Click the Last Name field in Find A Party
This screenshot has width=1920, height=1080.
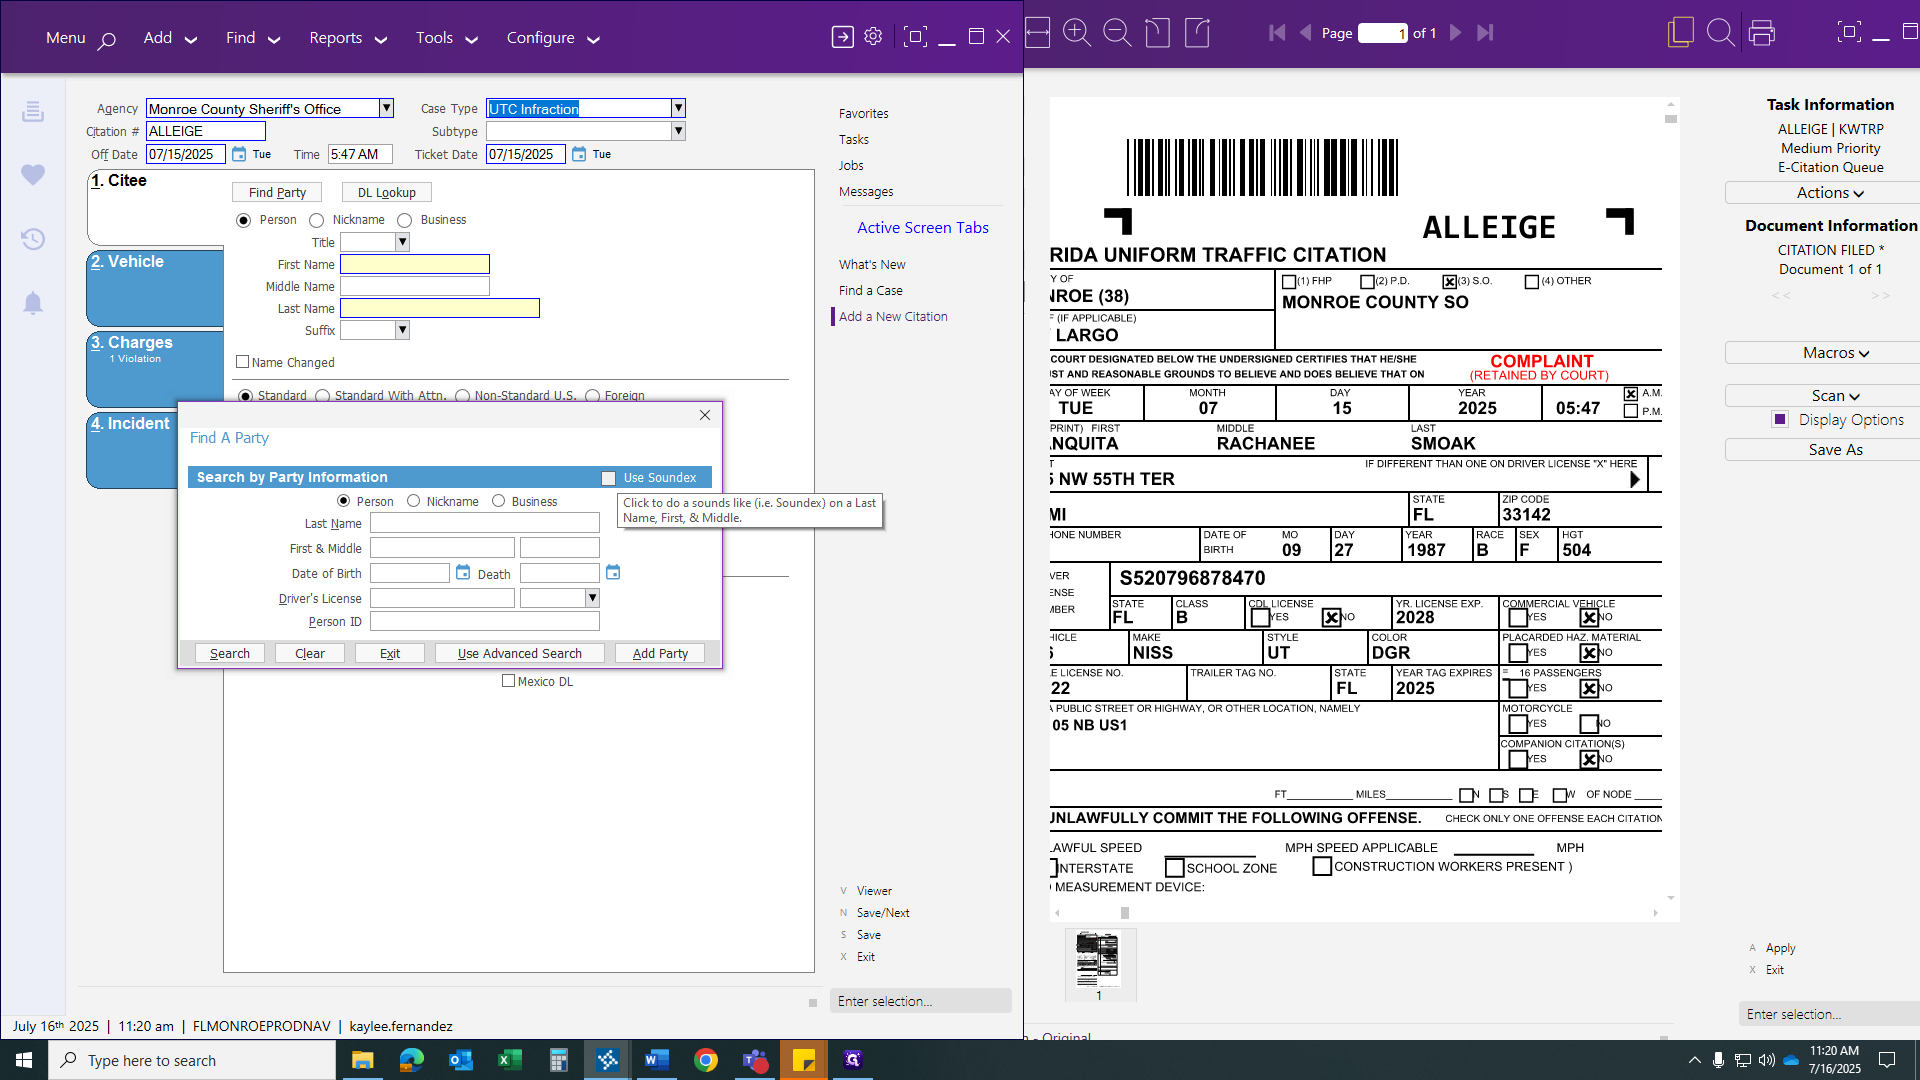(x=484, y=523)
